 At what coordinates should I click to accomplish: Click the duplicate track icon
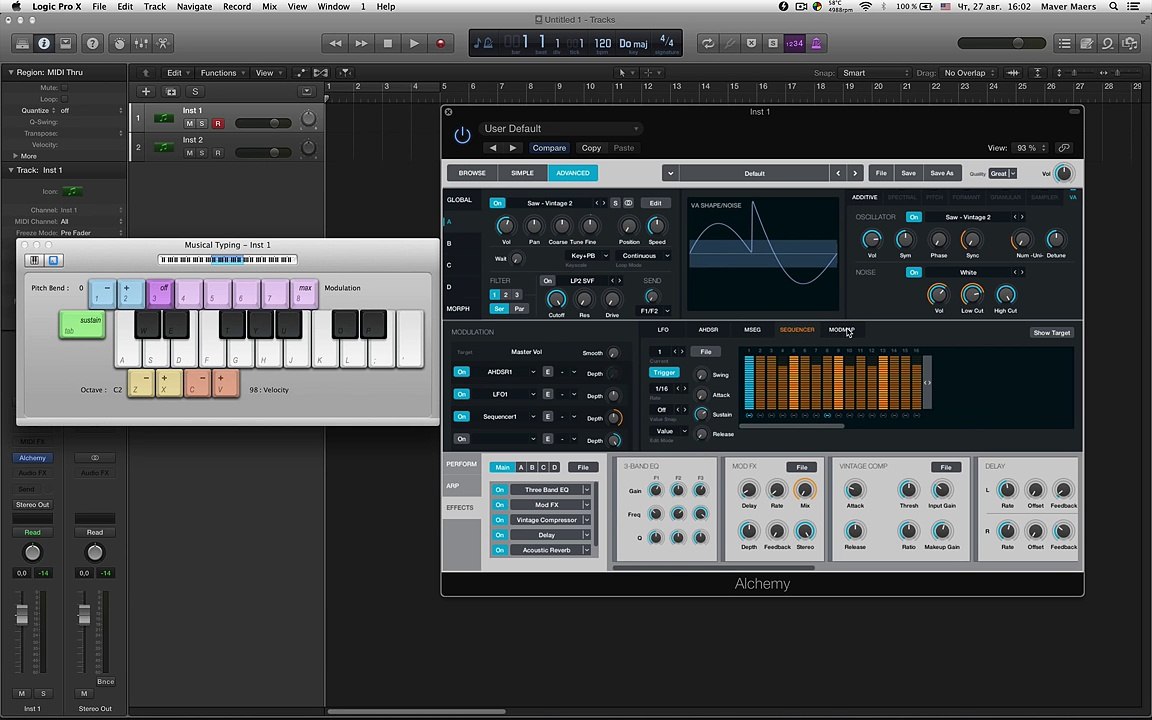pos(171,92)
